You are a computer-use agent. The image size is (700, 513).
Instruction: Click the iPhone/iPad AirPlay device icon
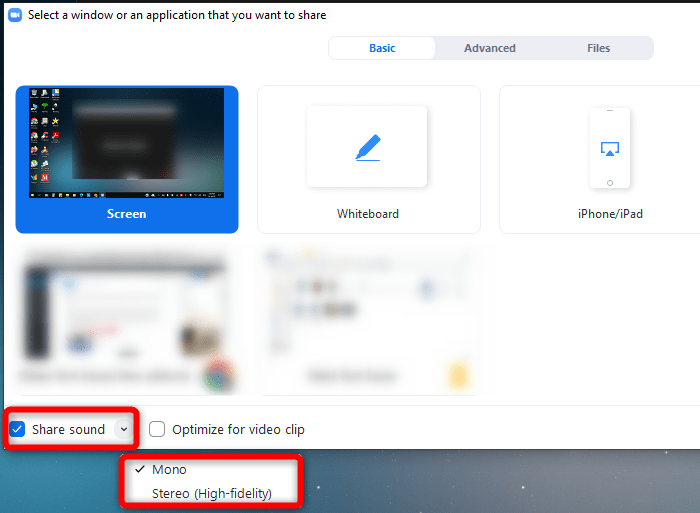(610, 148)
